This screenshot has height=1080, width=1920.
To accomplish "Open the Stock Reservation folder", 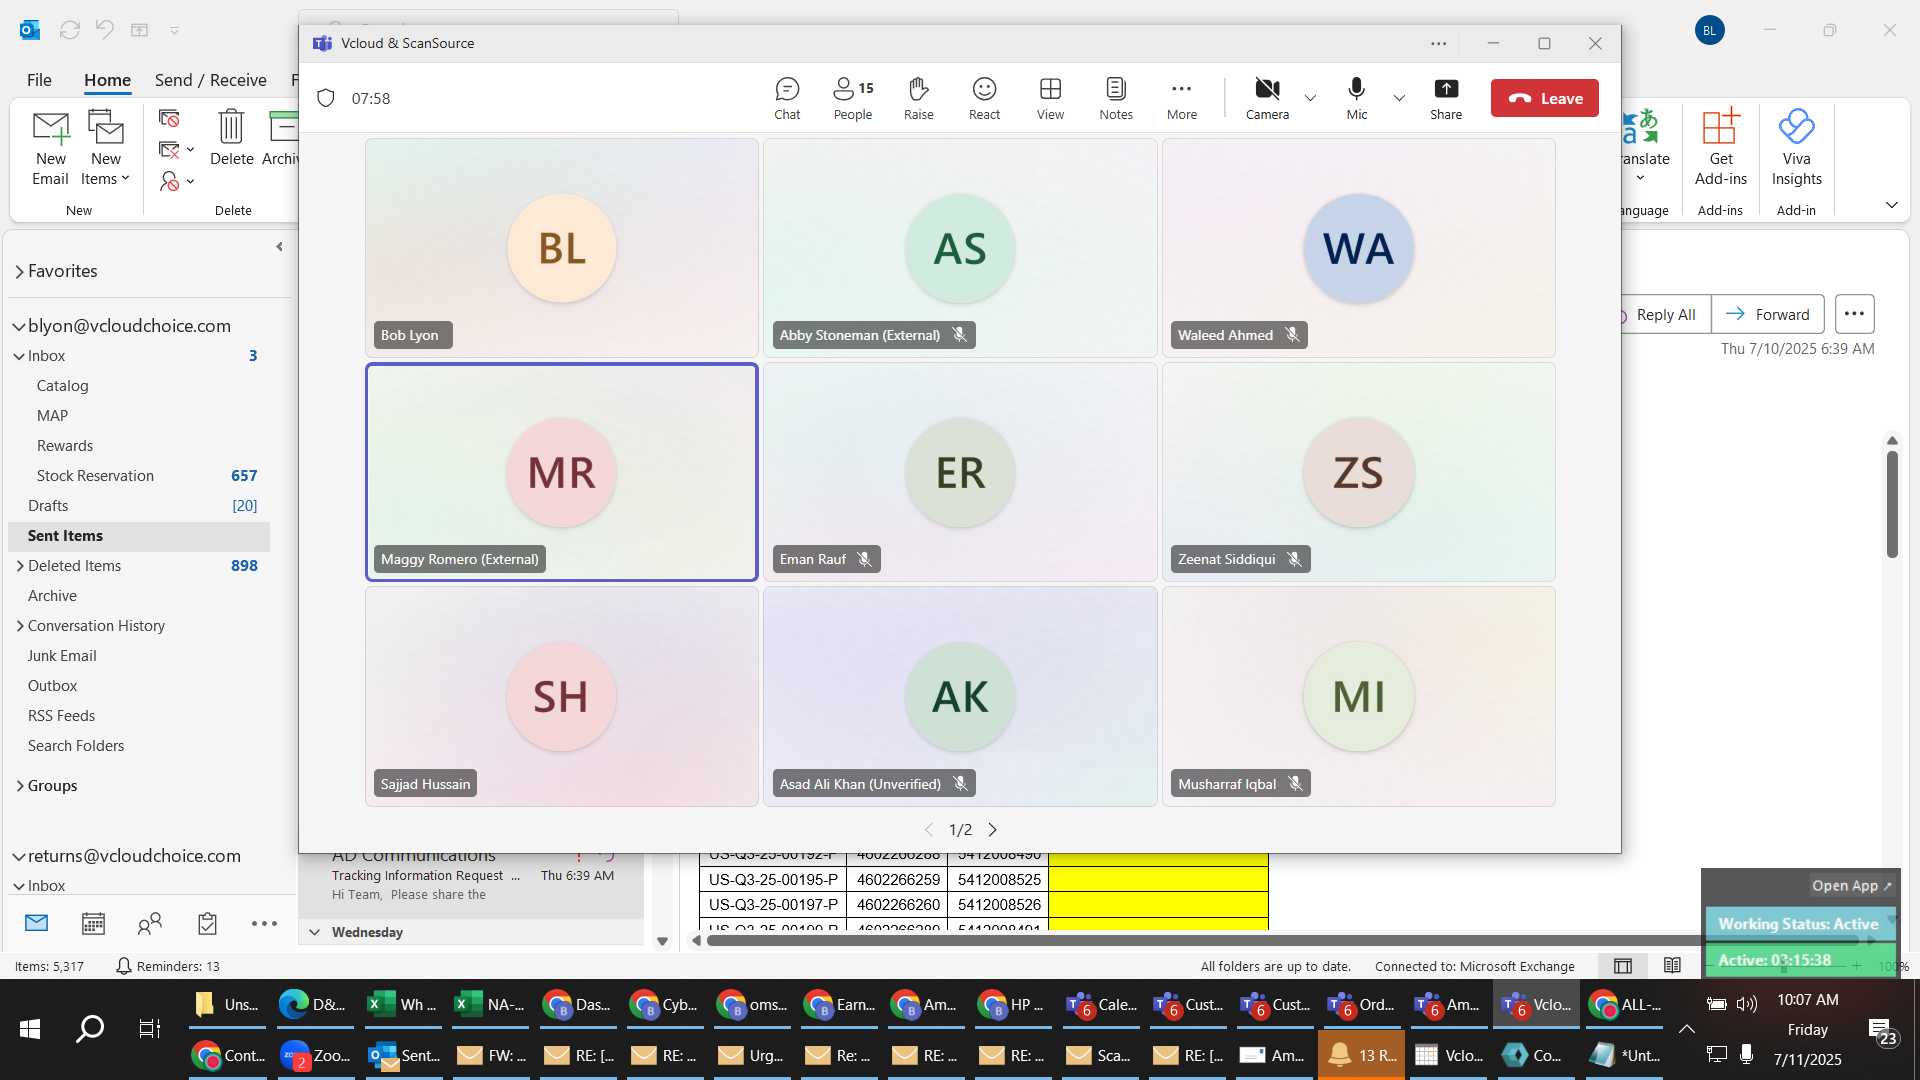I will [x=139, y=476].
